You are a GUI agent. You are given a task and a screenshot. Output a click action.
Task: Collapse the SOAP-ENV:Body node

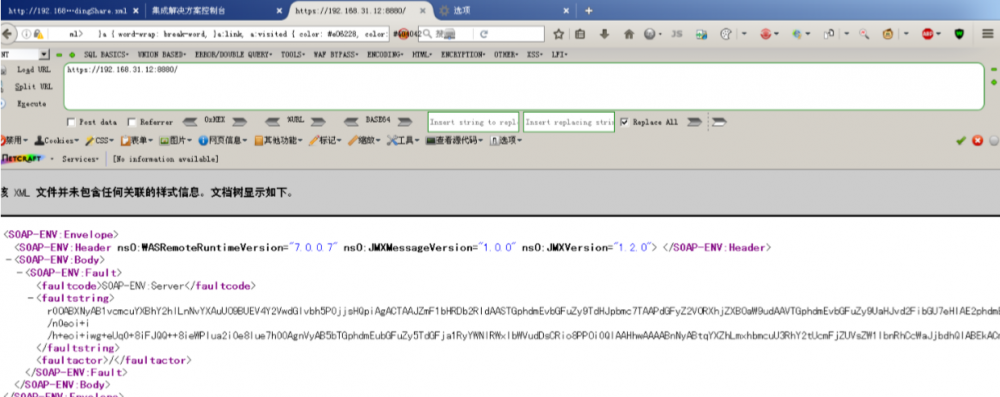(8, 260)
